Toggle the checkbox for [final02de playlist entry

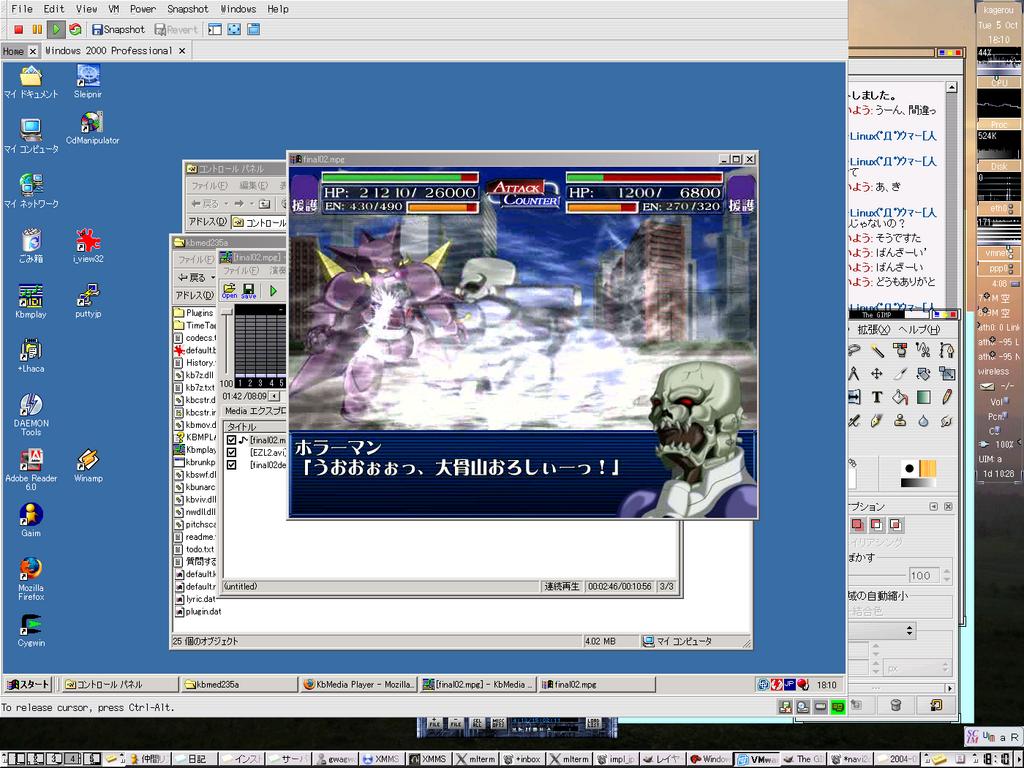click(231, 465)
